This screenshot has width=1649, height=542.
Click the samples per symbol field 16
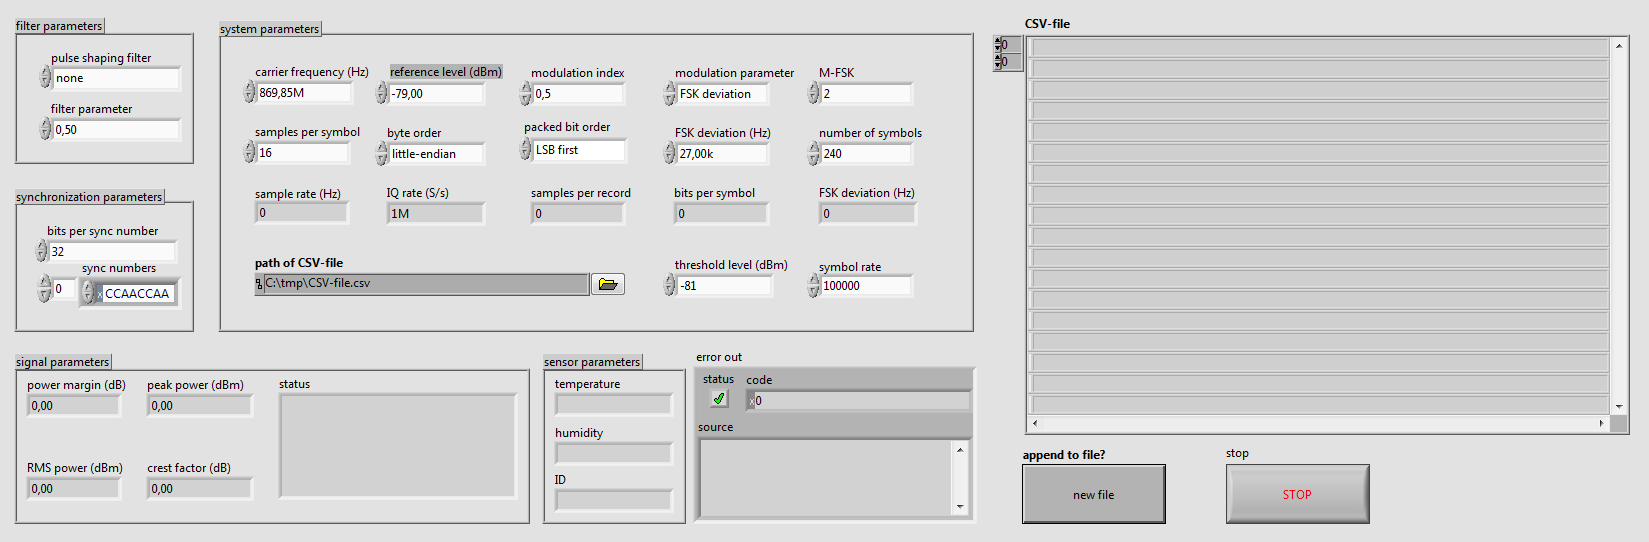[303, 152]
